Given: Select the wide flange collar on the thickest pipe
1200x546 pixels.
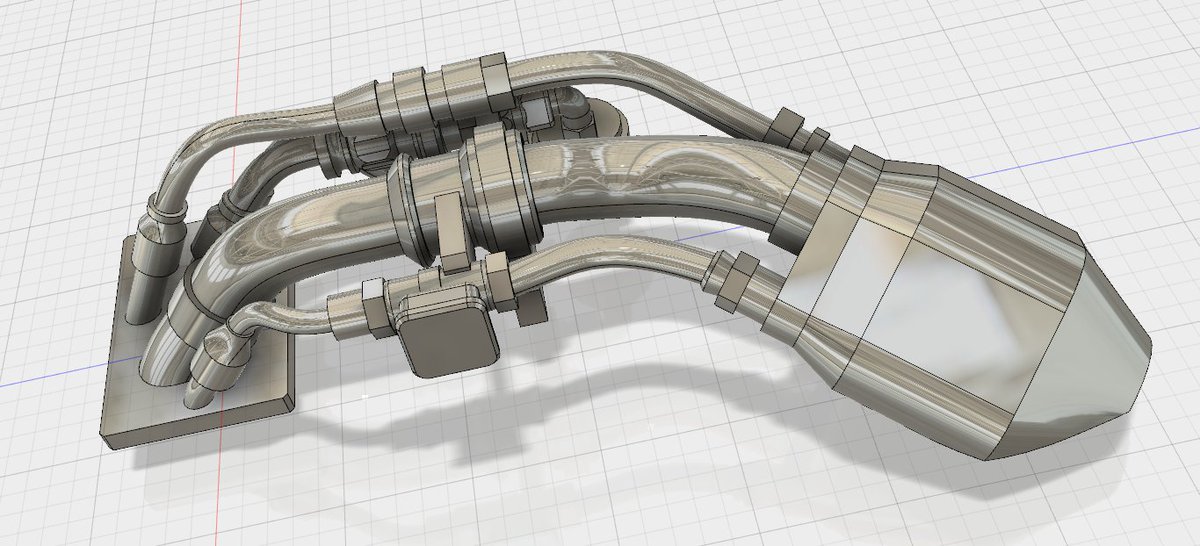Looking at the screenshot, I should pos(500,192).
